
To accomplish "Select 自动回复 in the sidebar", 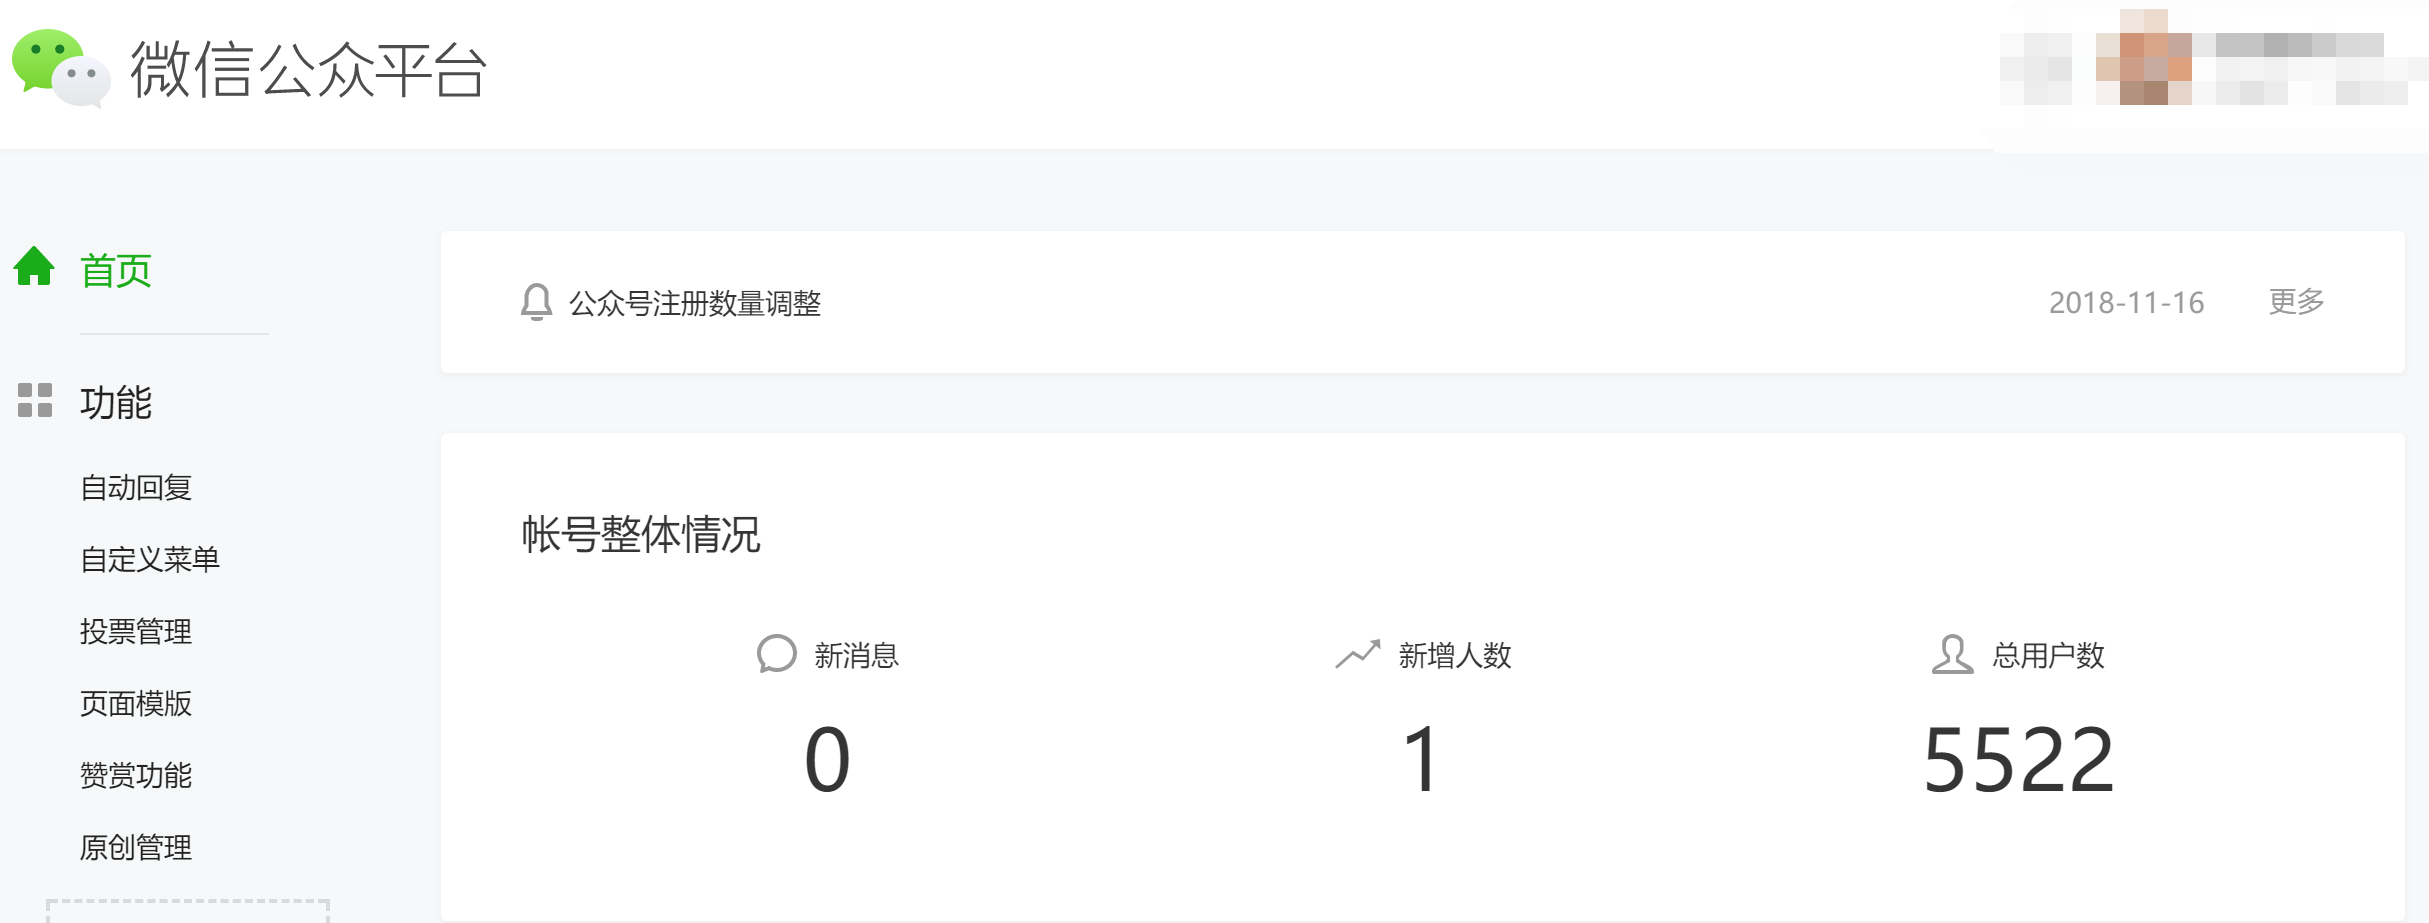I will click(x=136, y=488).
